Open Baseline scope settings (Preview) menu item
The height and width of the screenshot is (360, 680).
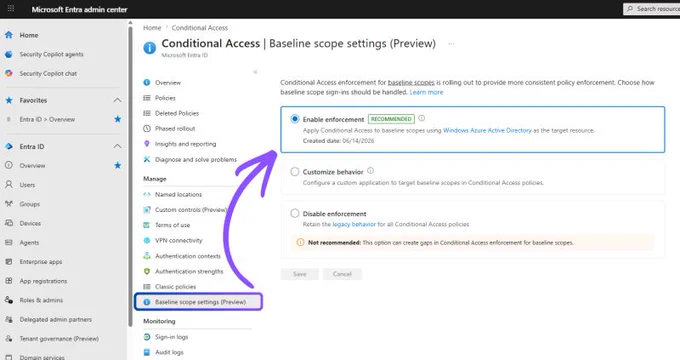click(x=199, y=302)
